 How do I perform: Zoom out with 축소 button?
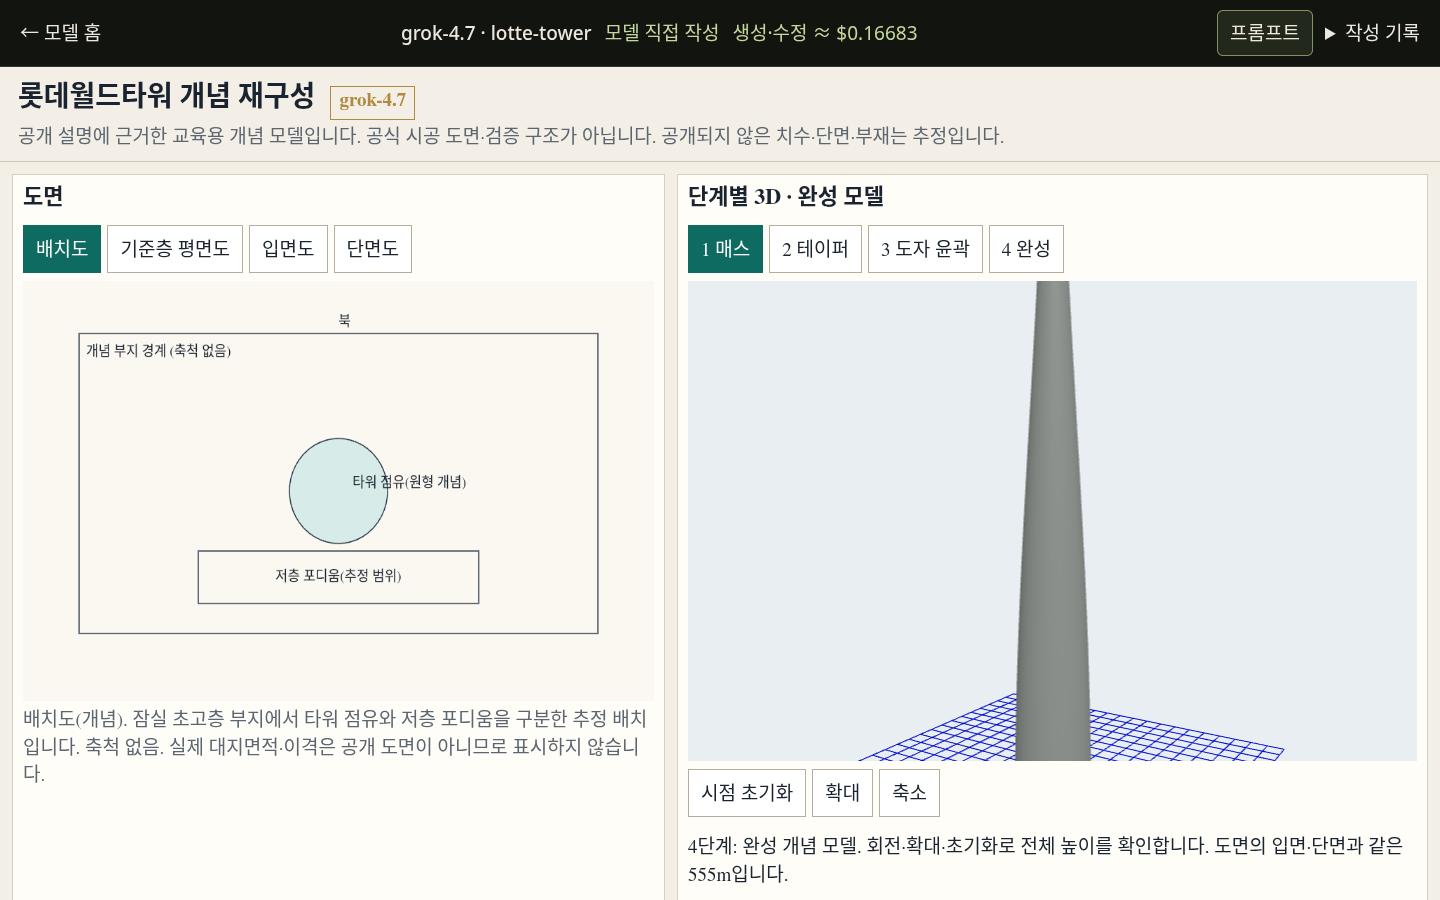pos(909,793)
